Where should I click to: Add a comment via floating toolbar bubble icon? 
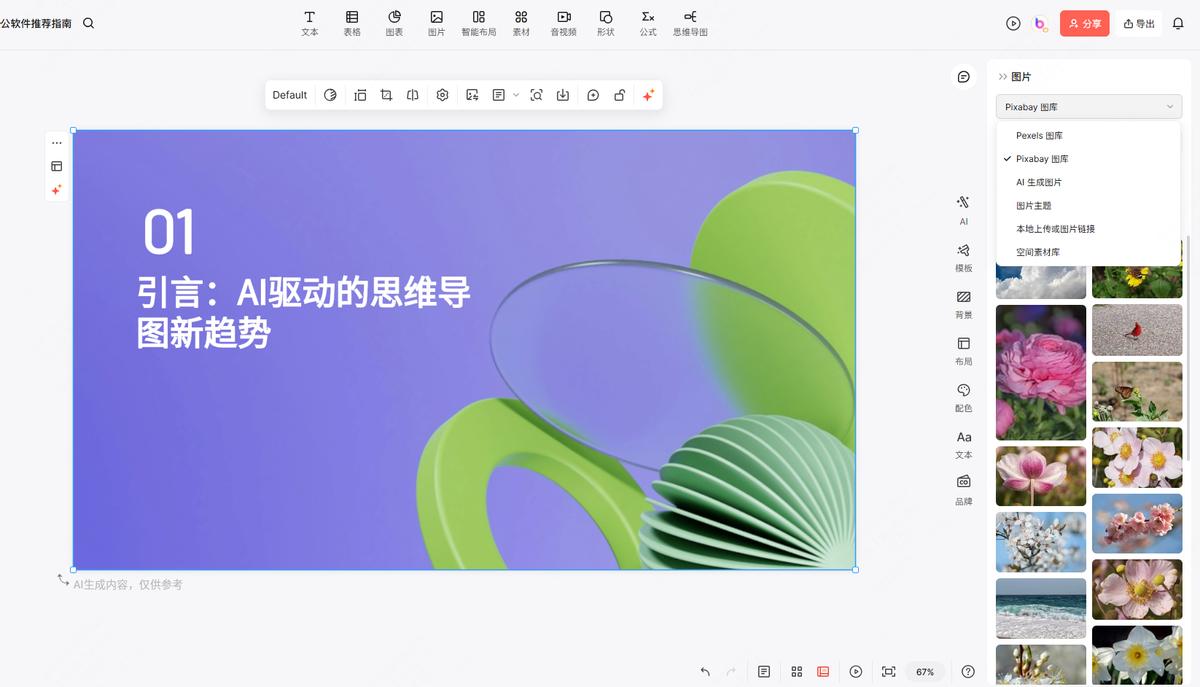click(593, 95)
